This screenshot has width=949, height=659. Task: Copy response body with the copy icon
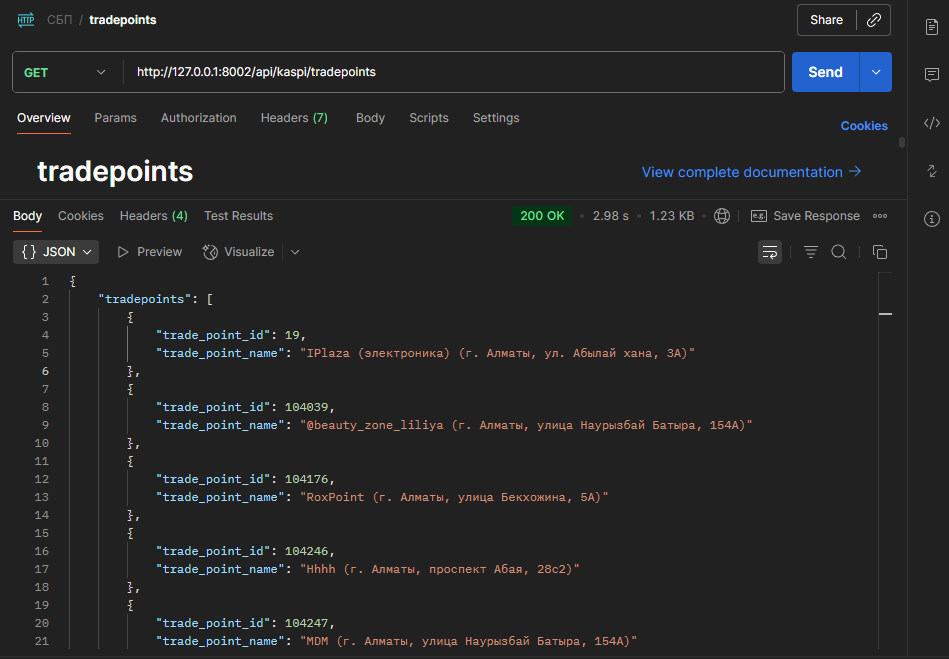pyautogui.click(x=880, y=252)
